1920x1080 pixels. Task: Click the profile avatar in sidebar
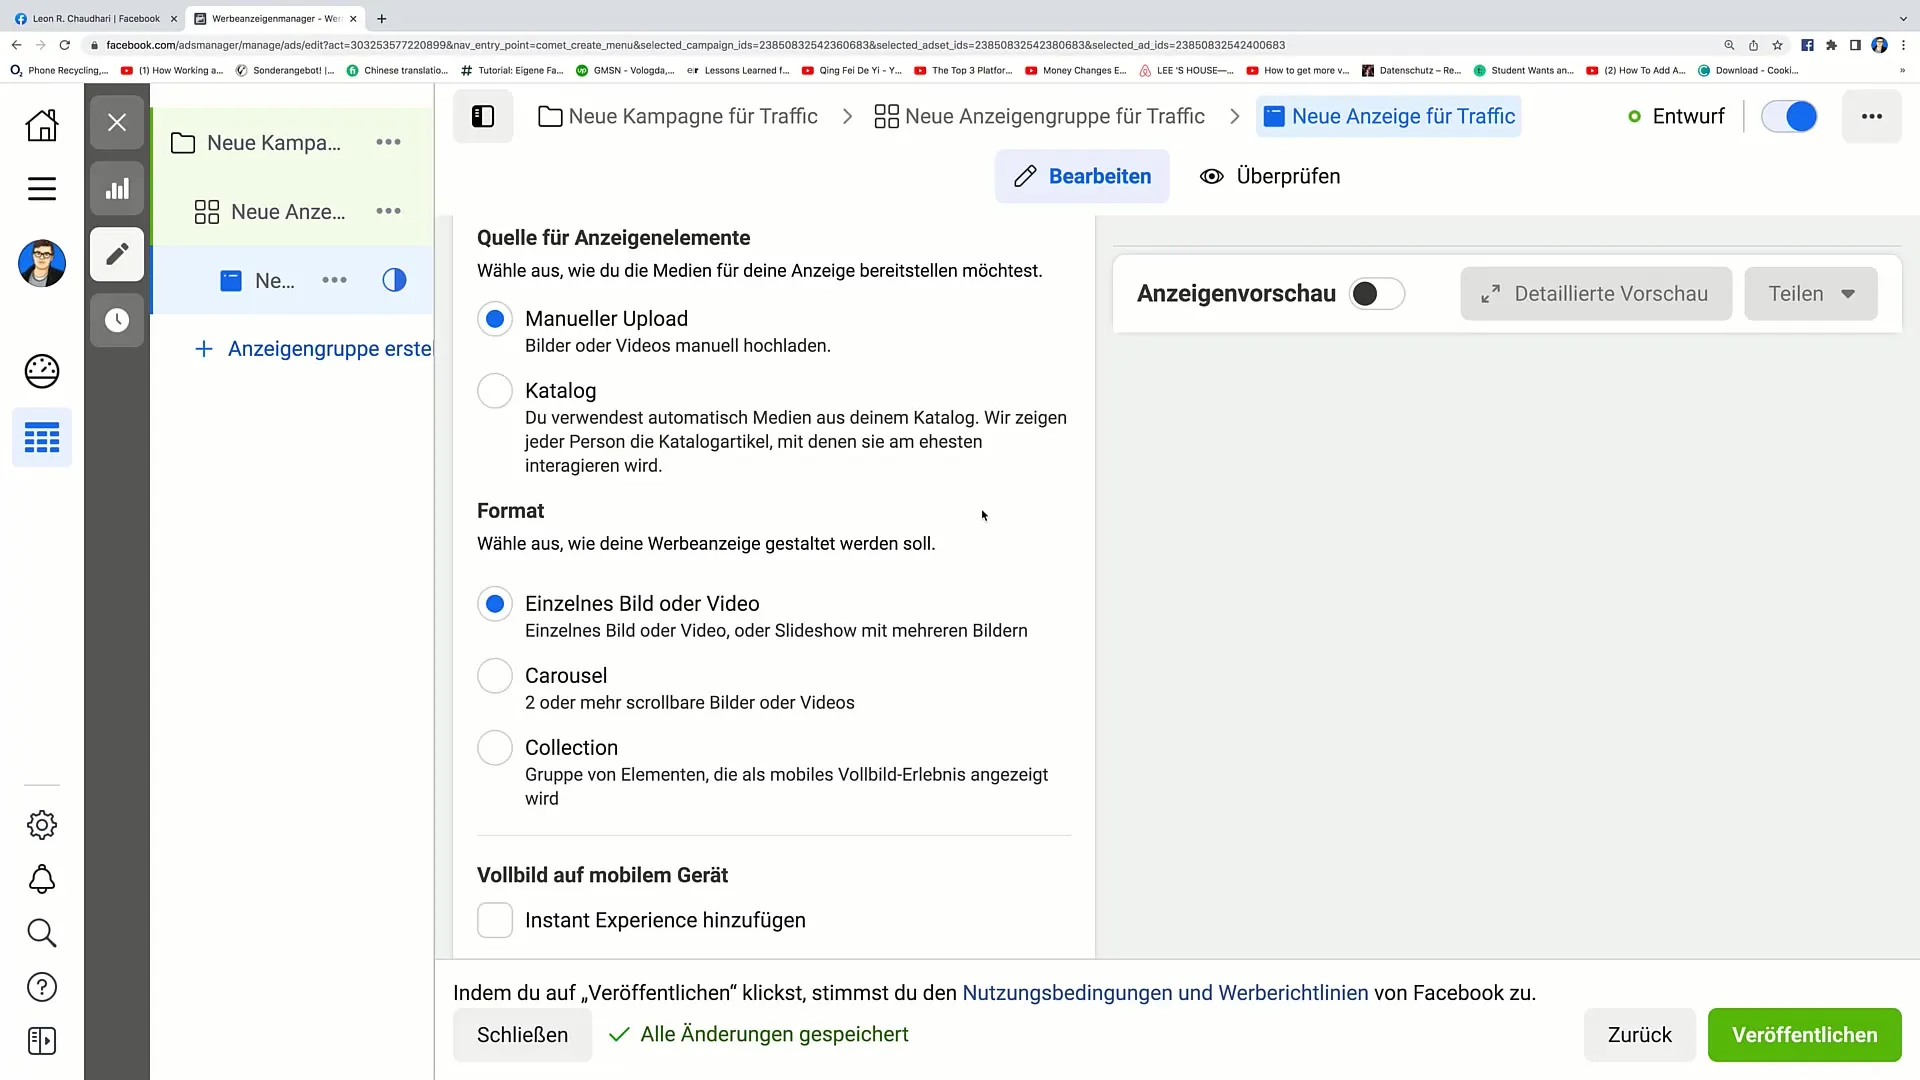[42, 263]
